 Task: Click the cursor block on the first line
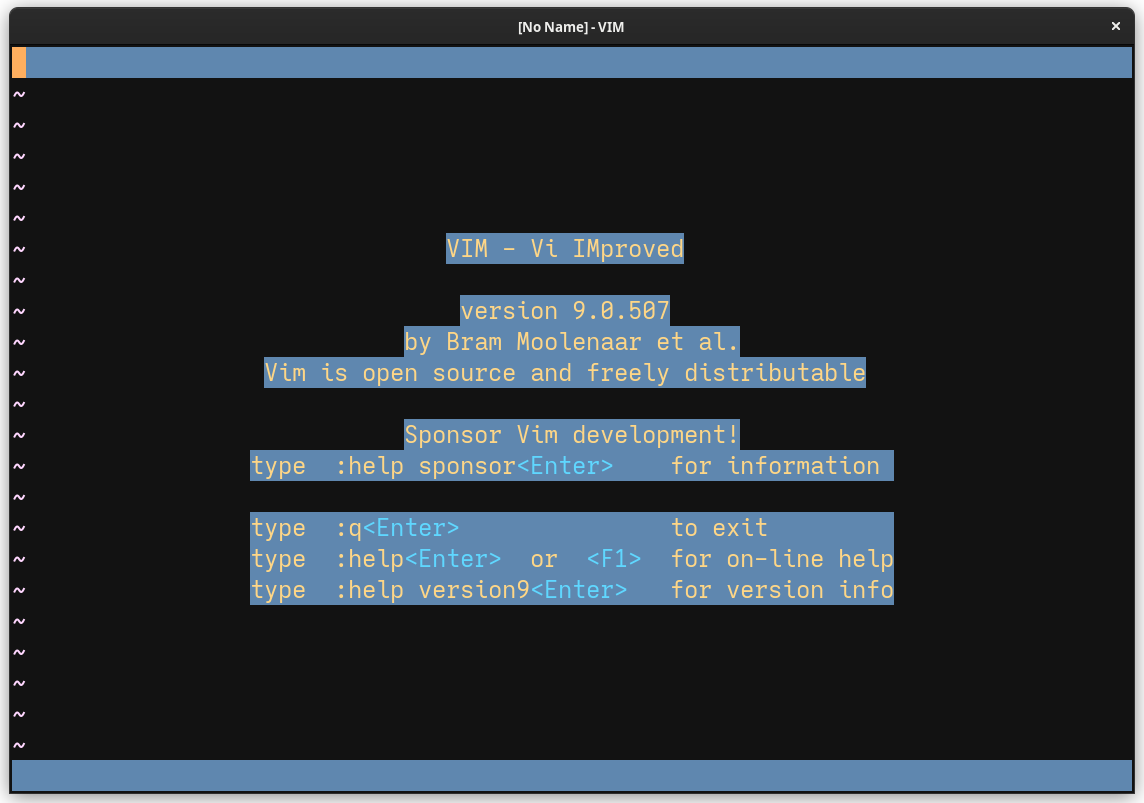17,62
